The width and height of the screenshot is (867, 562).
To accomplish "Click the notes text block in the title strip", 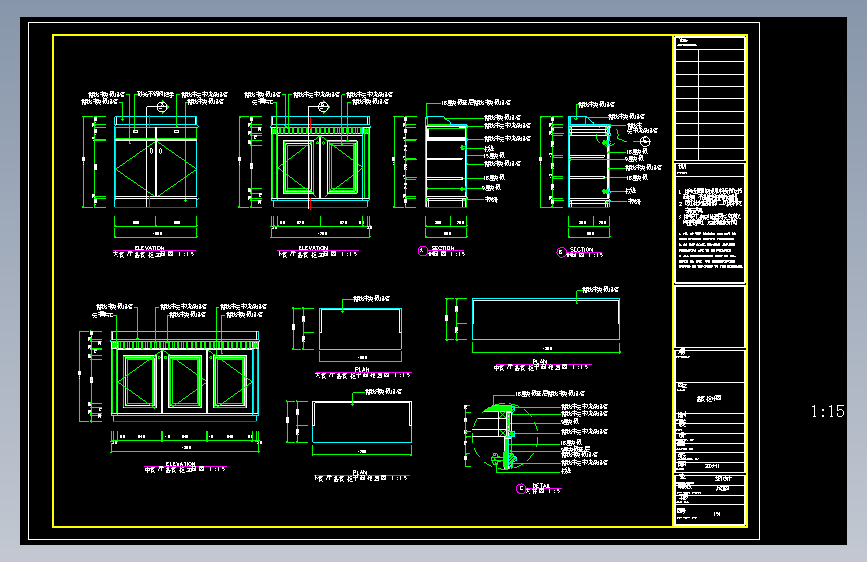I will pyautogui.click(x=710, y=228).
